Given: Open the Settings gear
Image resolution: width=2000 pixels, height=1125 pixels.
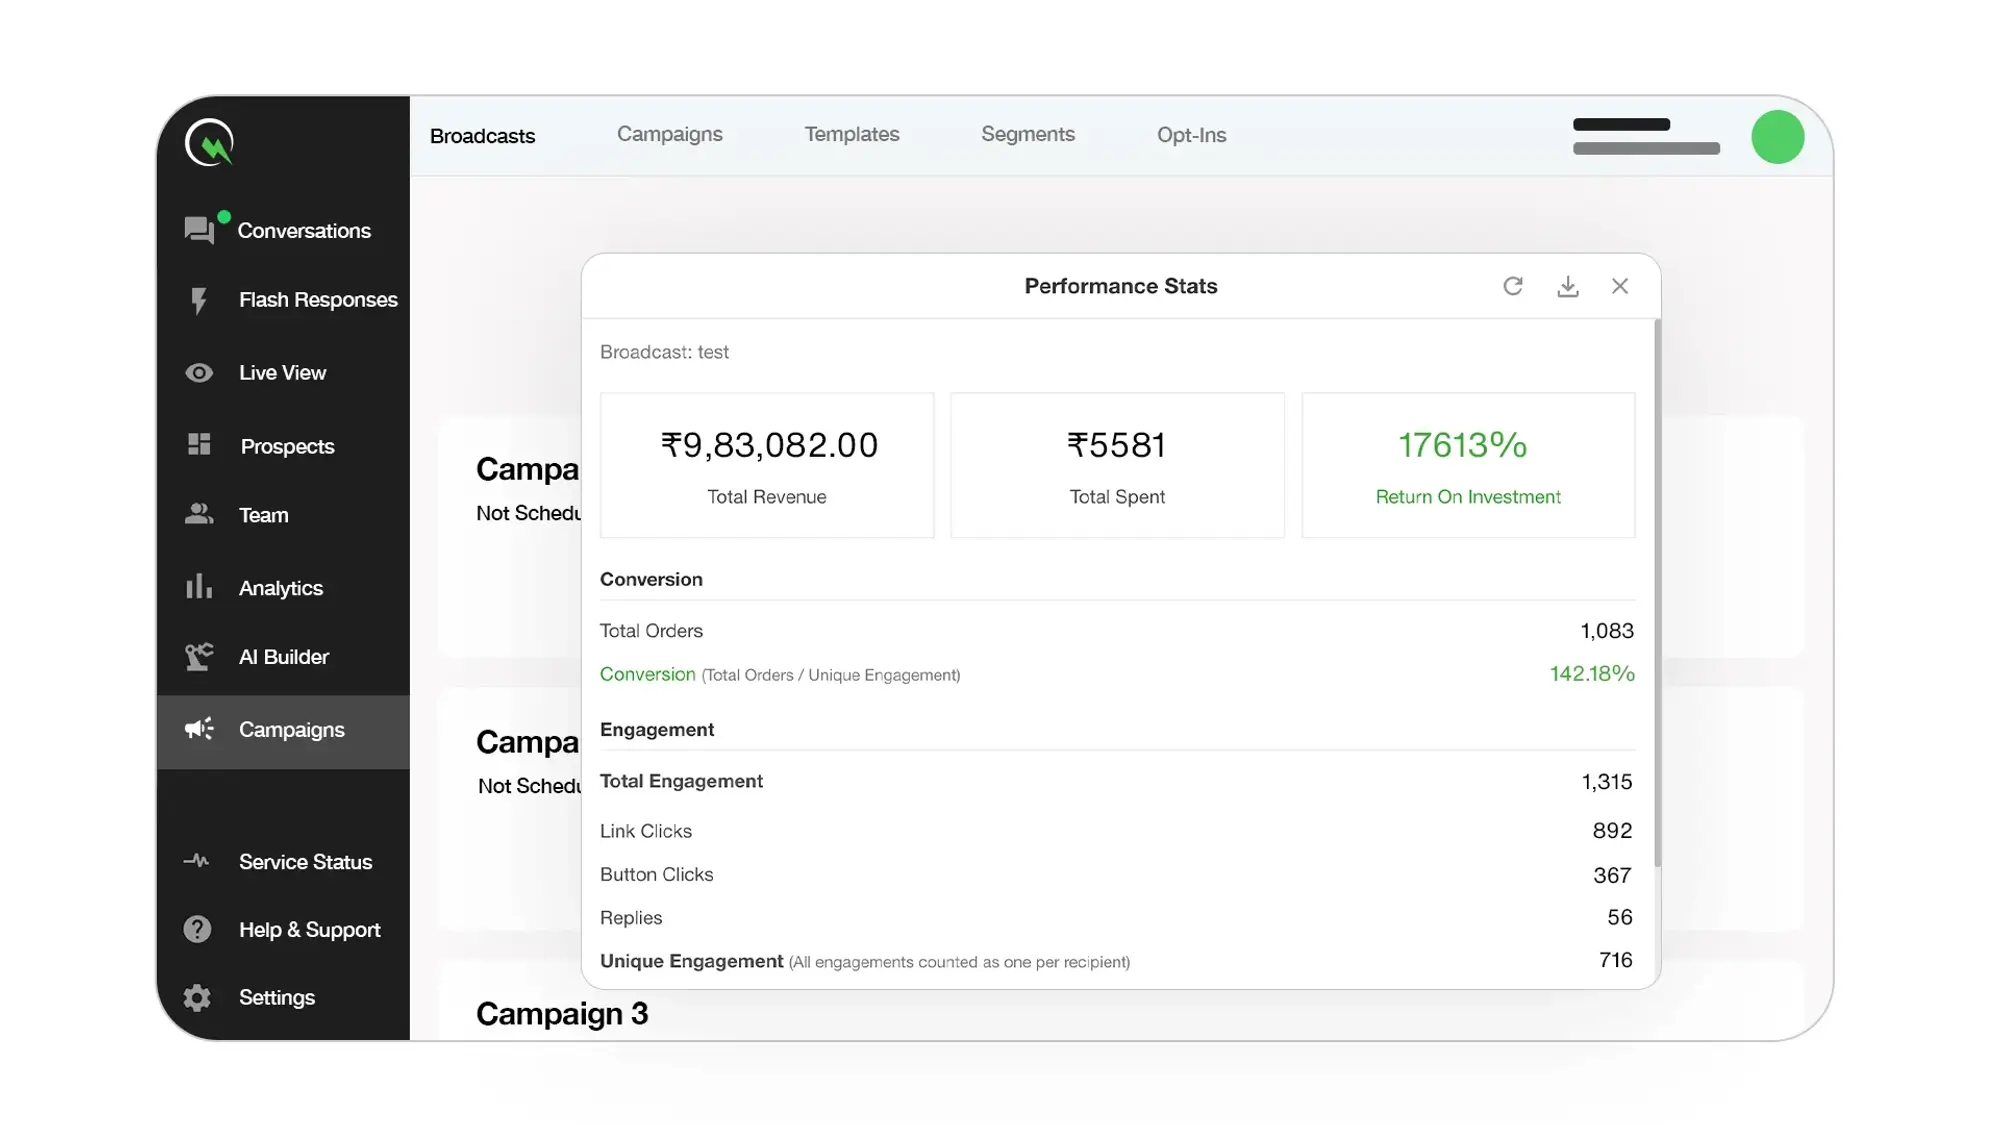Looking at the screenshot, I should pyautogui.click(x=198, y=997).
